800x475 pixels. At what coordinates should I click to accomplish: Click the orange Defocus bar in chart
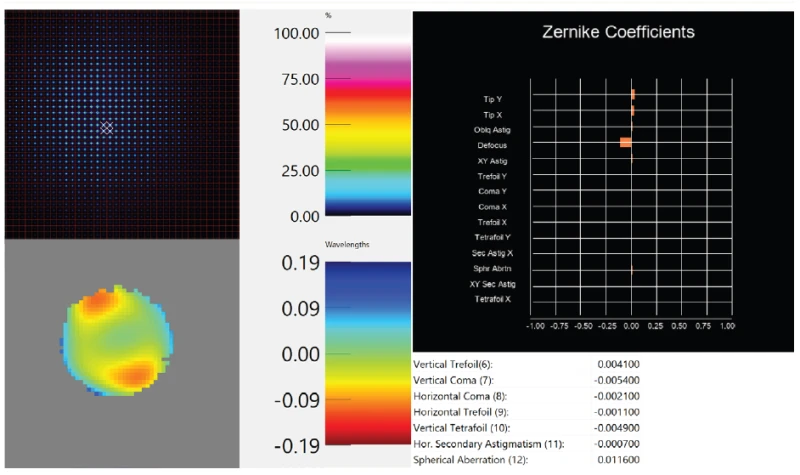625,143
